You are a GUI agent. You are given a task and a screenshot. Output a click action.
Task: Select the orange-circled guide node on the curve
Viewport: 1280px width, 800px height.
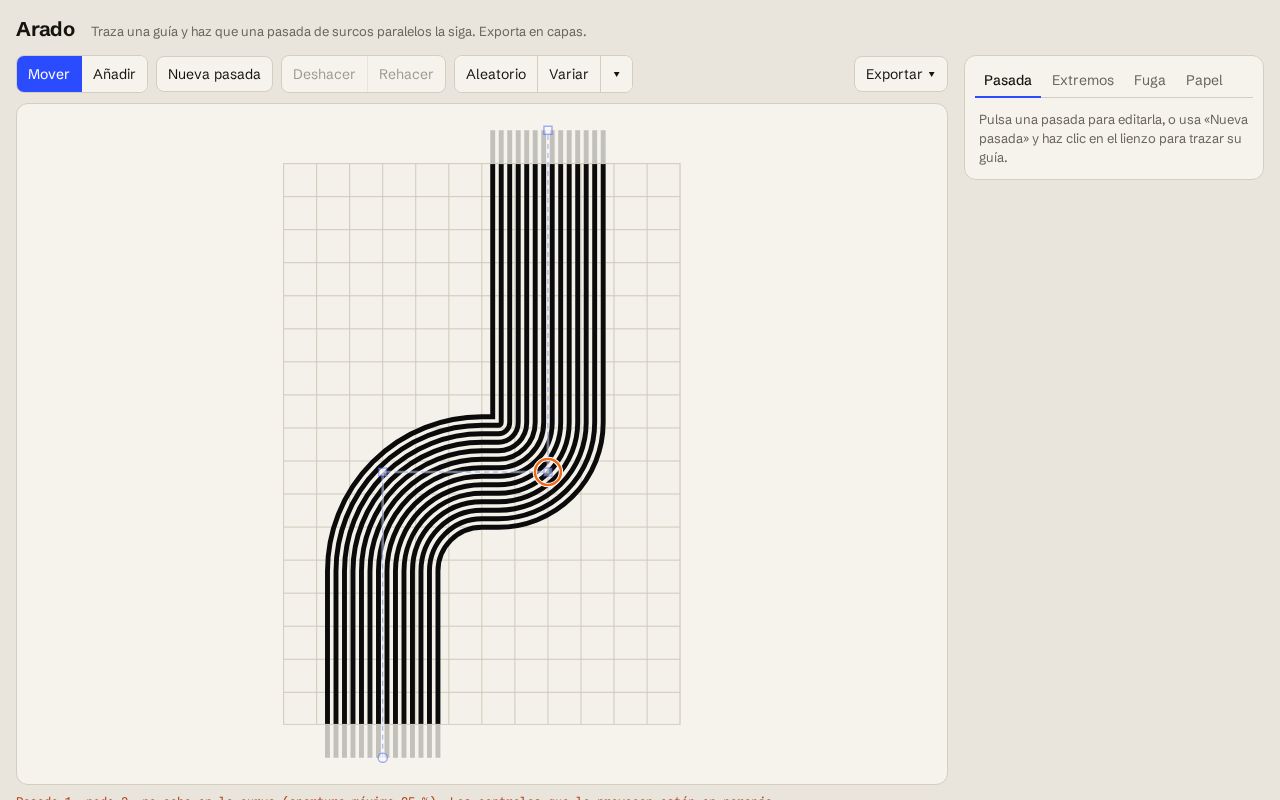click(548, 472)
